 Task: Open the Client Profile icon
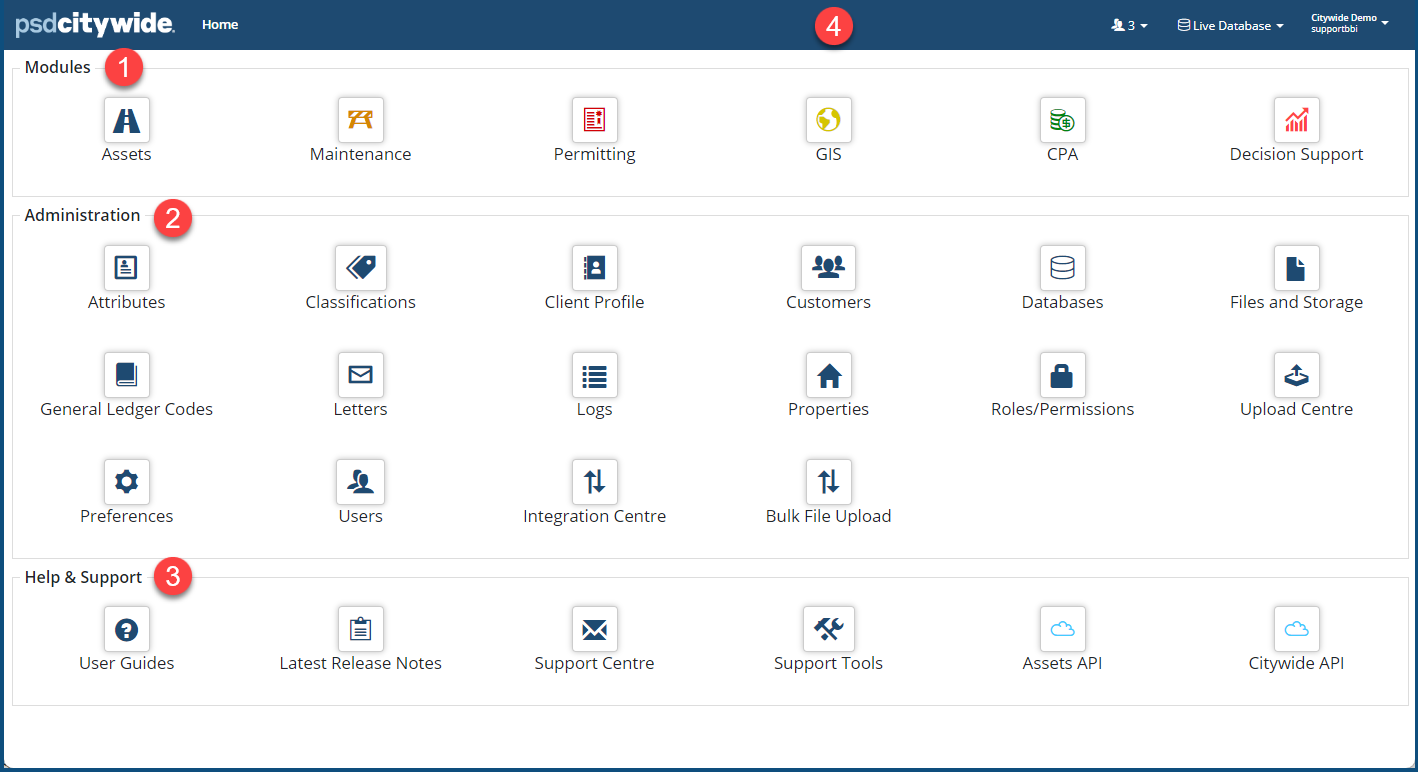595,267
